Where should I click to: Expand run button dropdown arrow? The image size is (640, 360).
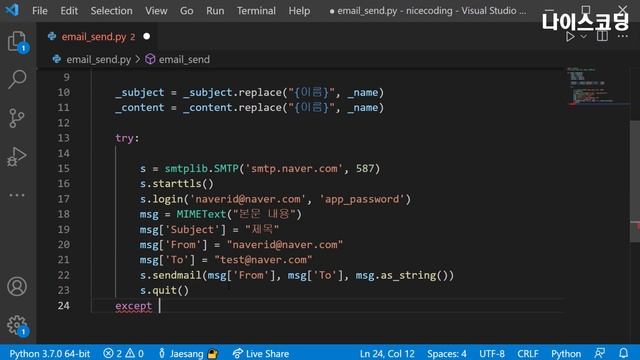click(x=584, y=37)
